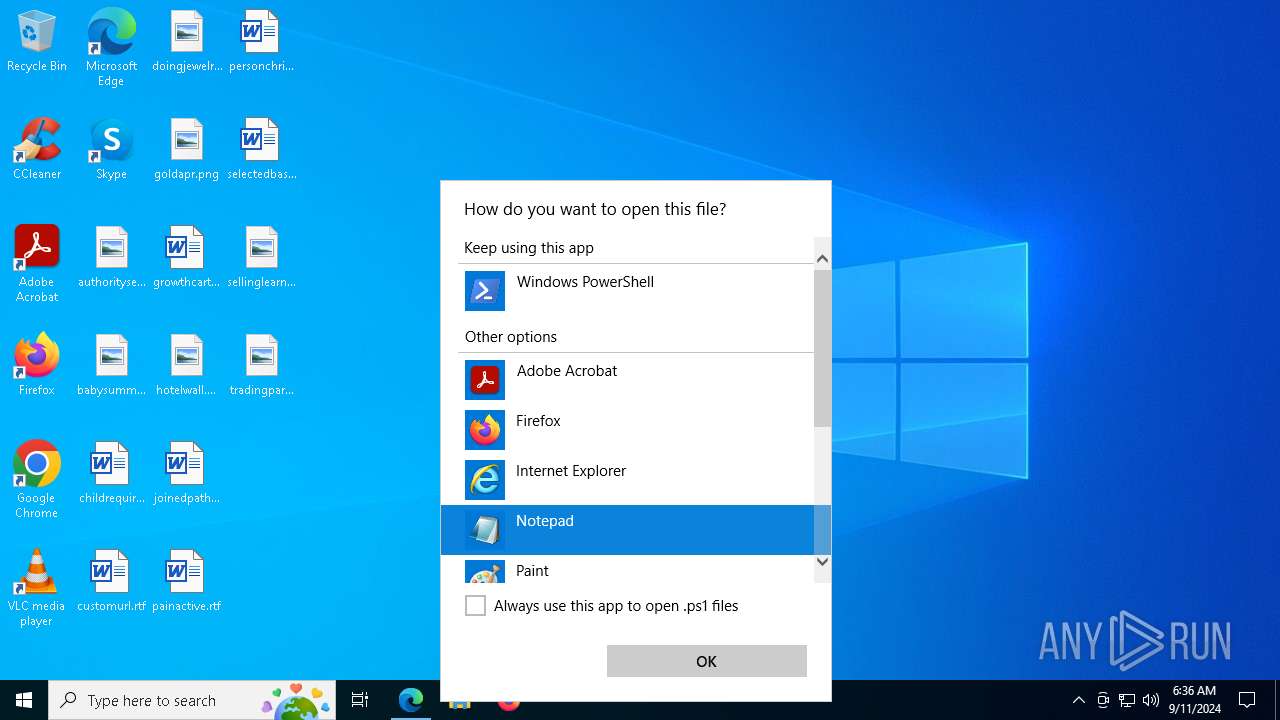The height and width of the screenshot is (720, 1280).
Task: Select sellinglearn... image file on desktop
Action: [x=261, y=257]
